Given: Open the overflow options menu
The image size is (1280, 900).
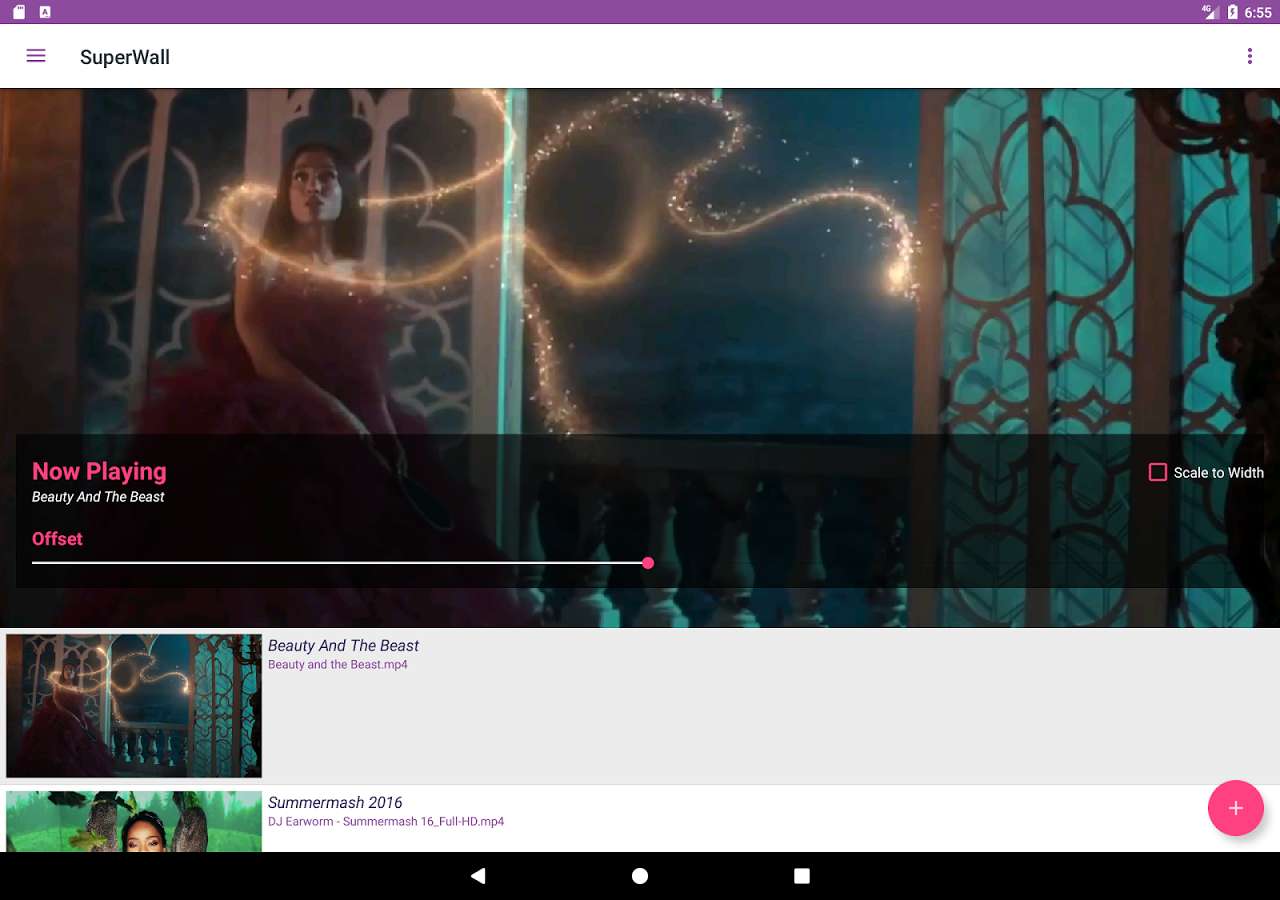Looking at the screenshot, I should click(x=1249, y=56).
